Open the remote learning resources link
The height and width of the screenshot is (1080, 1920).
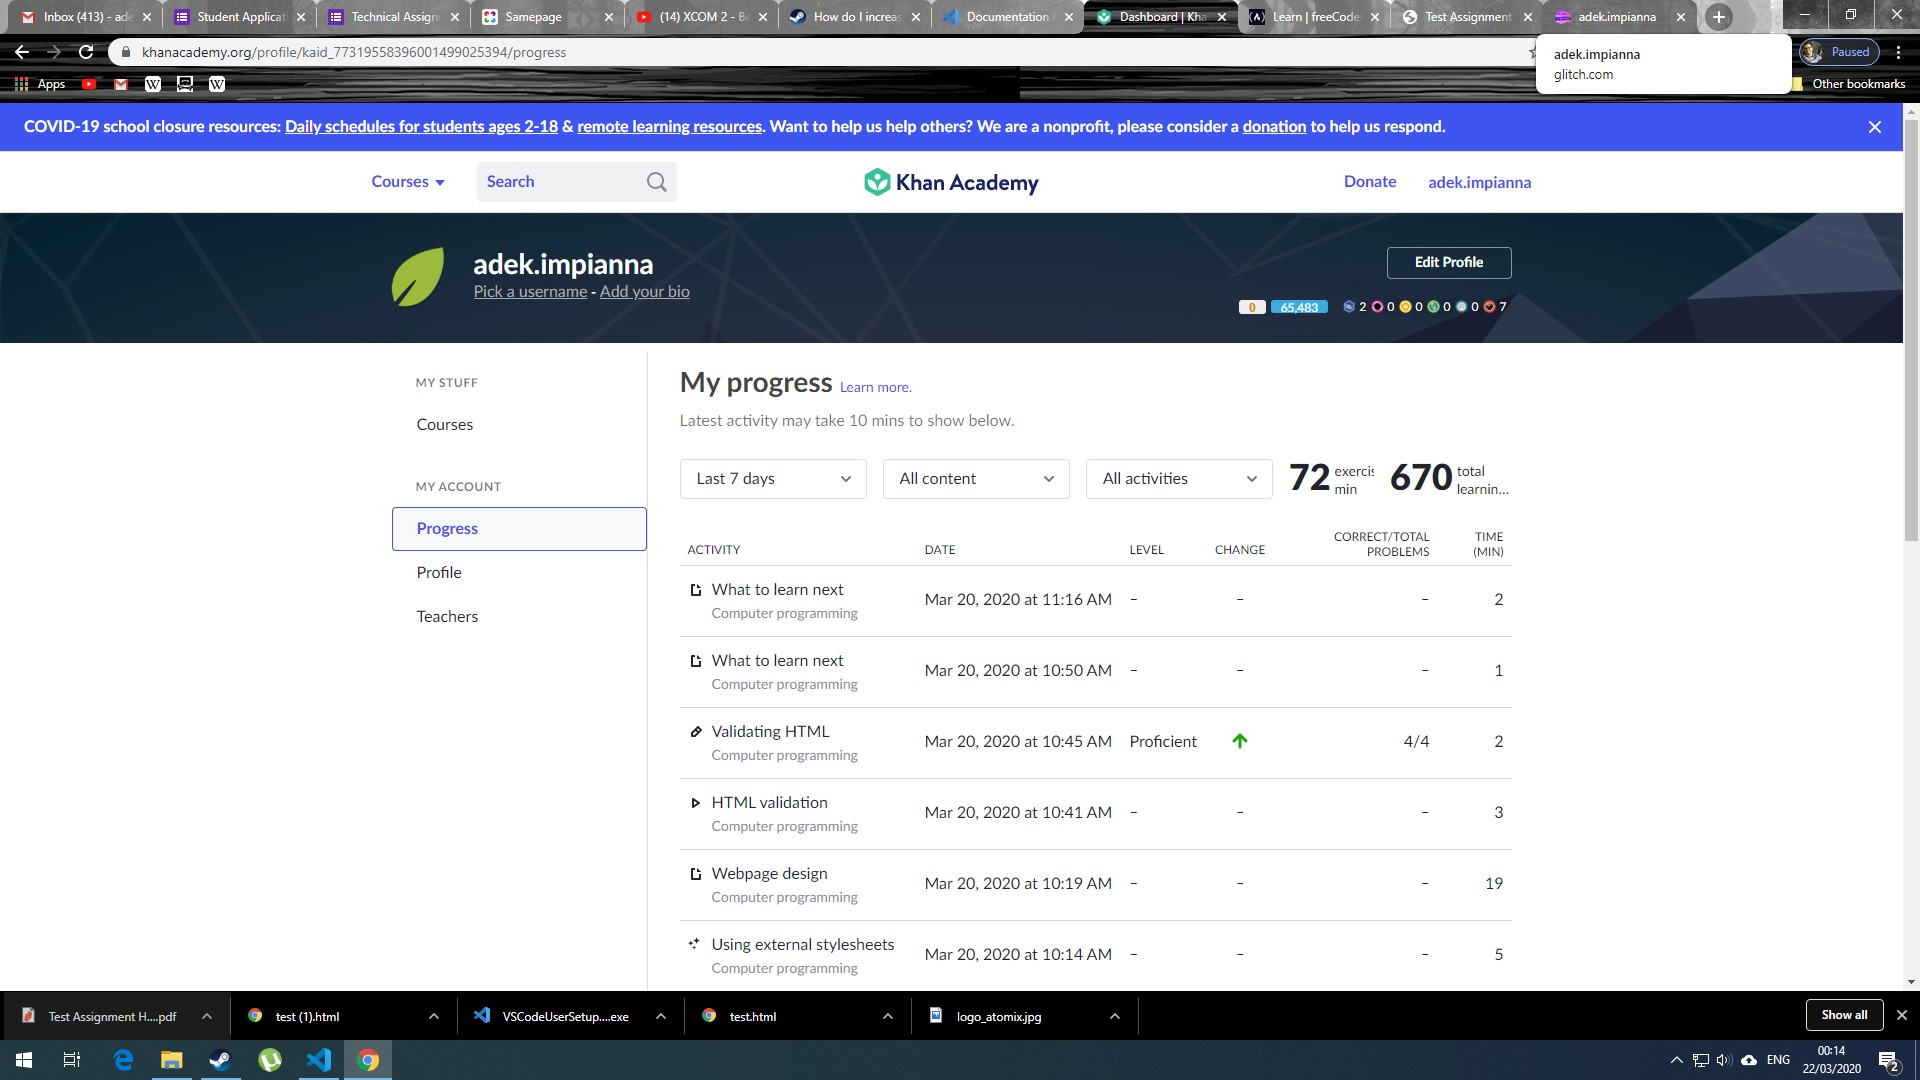click(670, 127)
